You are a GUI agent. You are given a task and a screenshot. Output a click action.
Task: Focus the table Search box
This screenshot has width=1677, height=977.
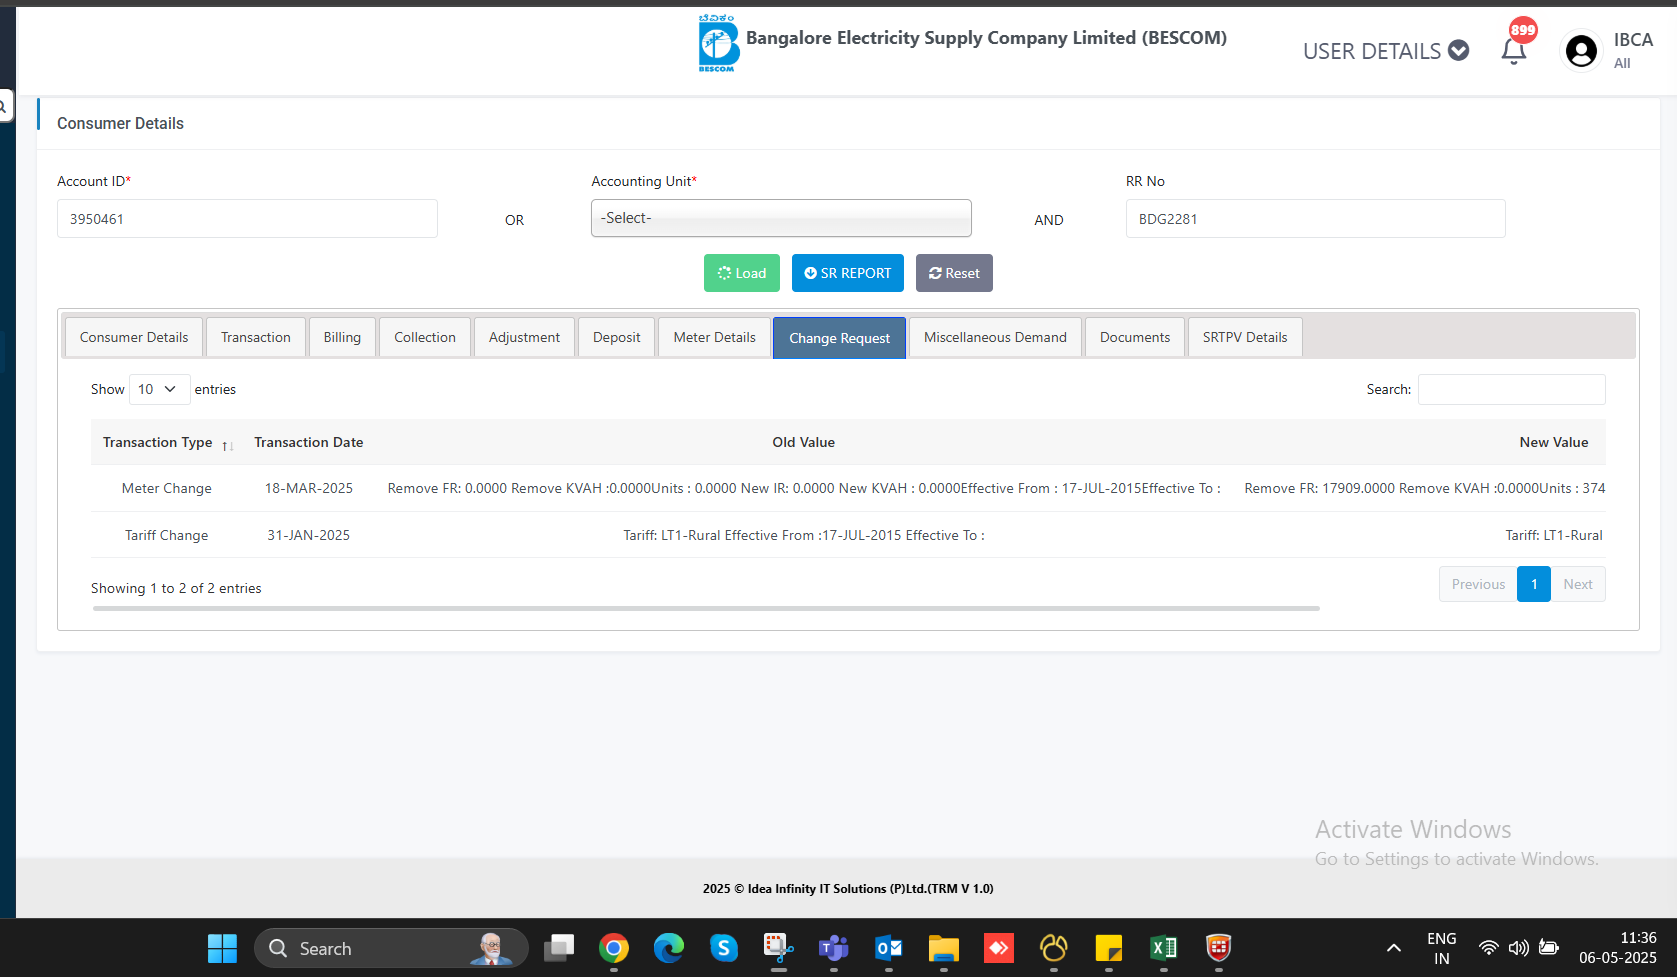(x=1512, y=389)
